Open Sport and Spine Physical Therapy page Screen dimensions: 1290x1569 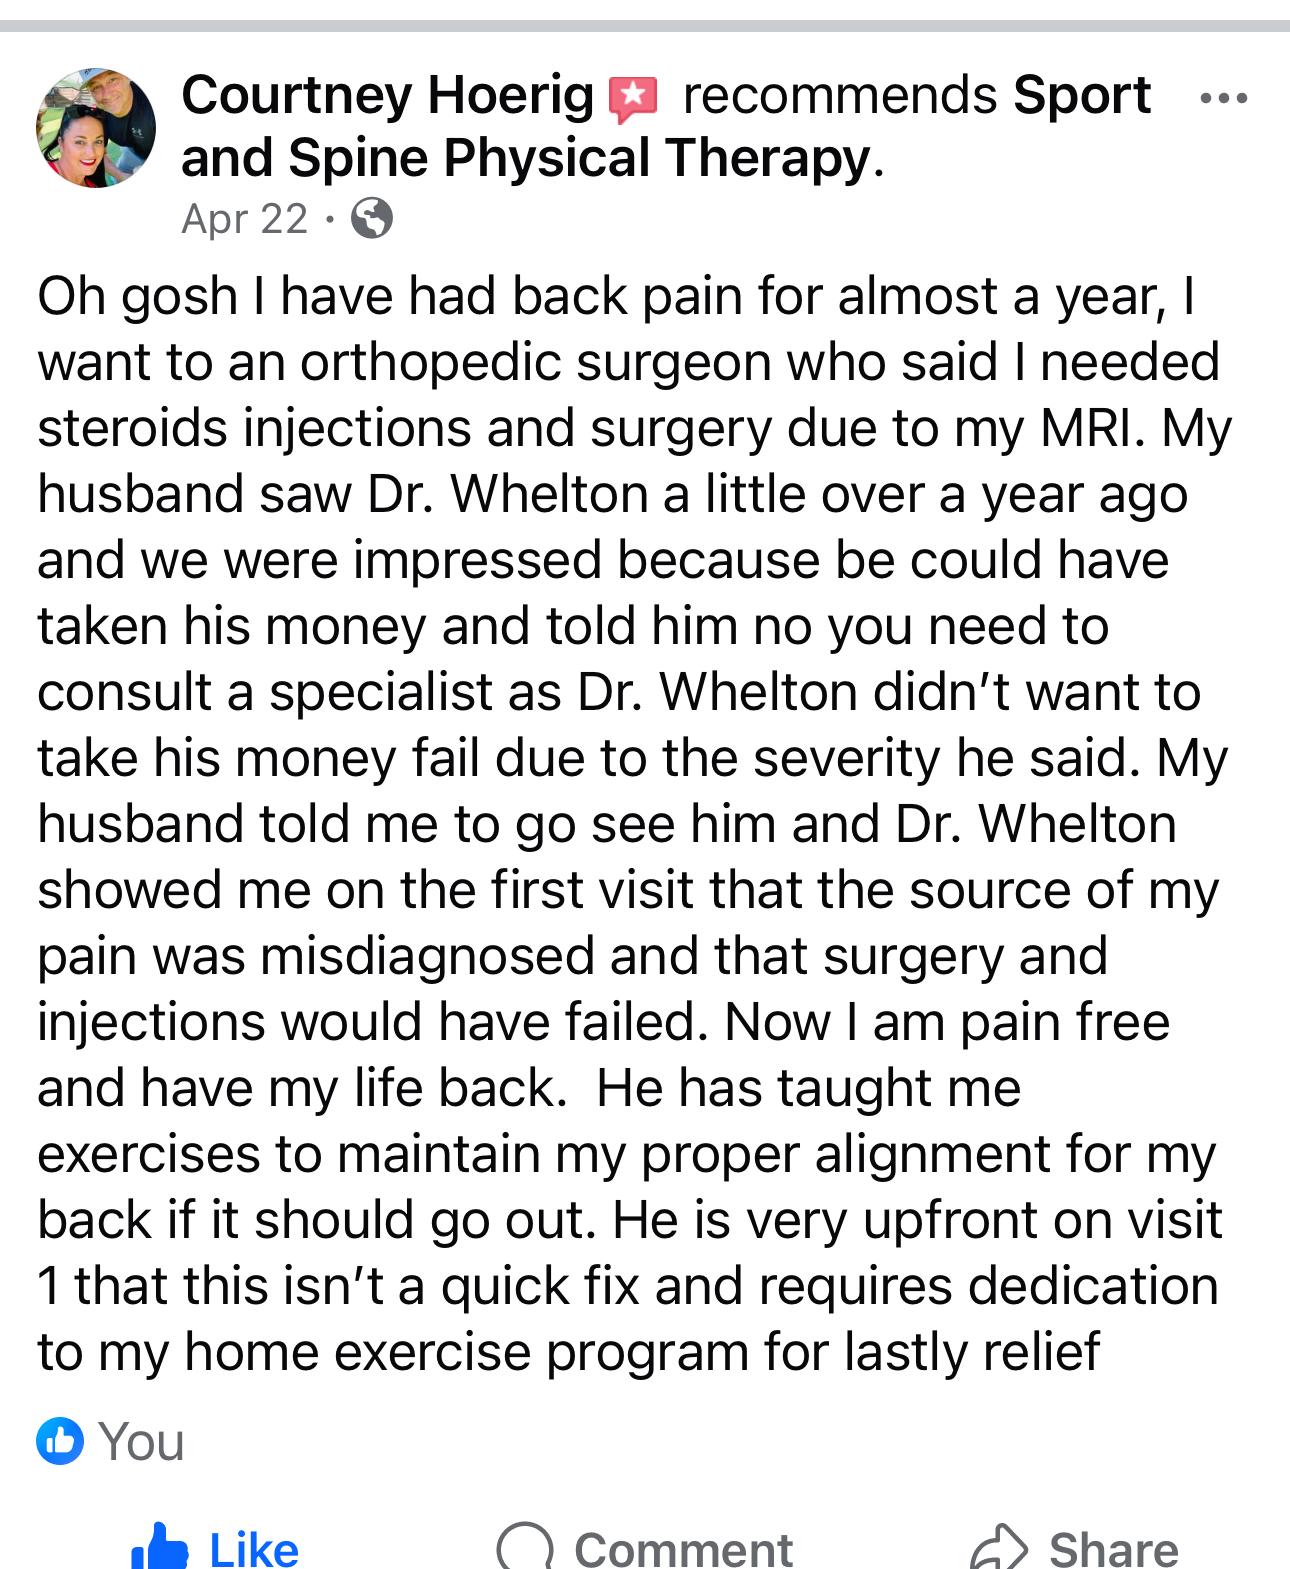[666, 127]
